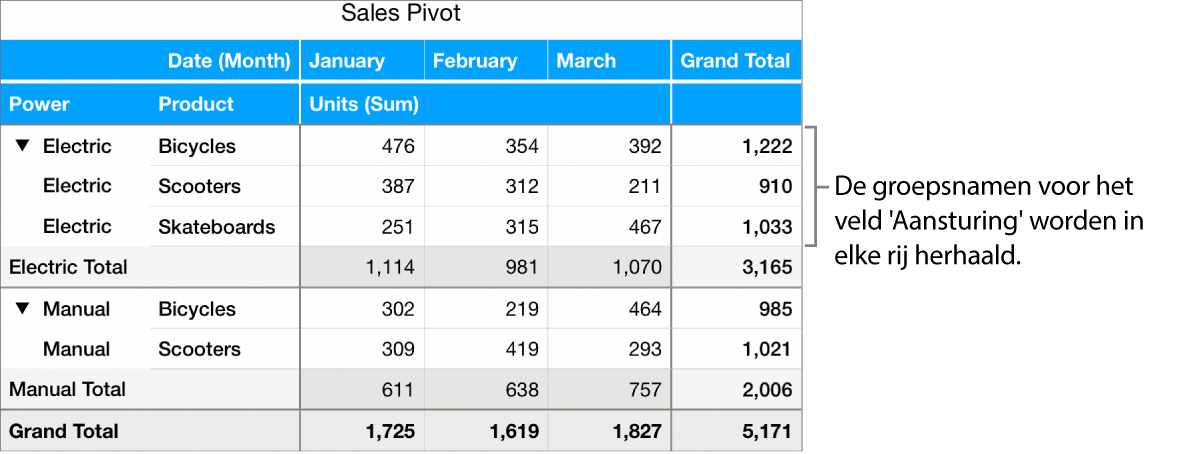
Task: Select the March column header
Action: tap(586, 61)
